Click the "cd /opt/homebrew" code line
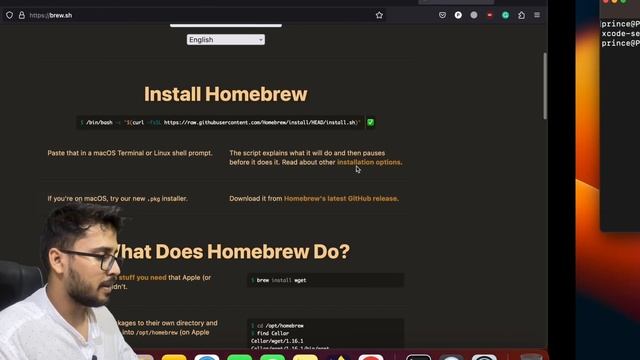Image resolution: width=640 pixels, height=360 pixels. tap(278, 326)
